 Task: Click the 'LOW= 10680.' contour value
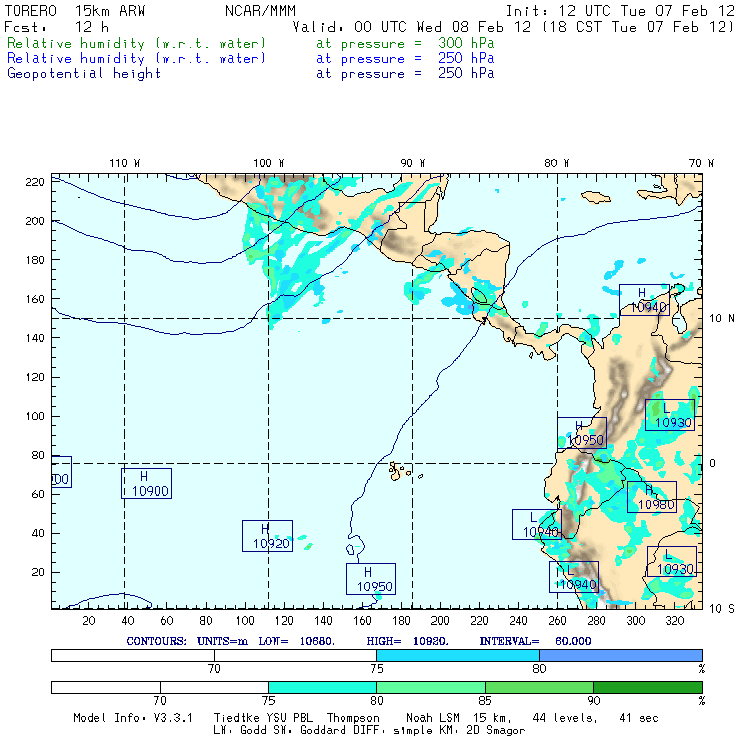click(x=297, y=641)
